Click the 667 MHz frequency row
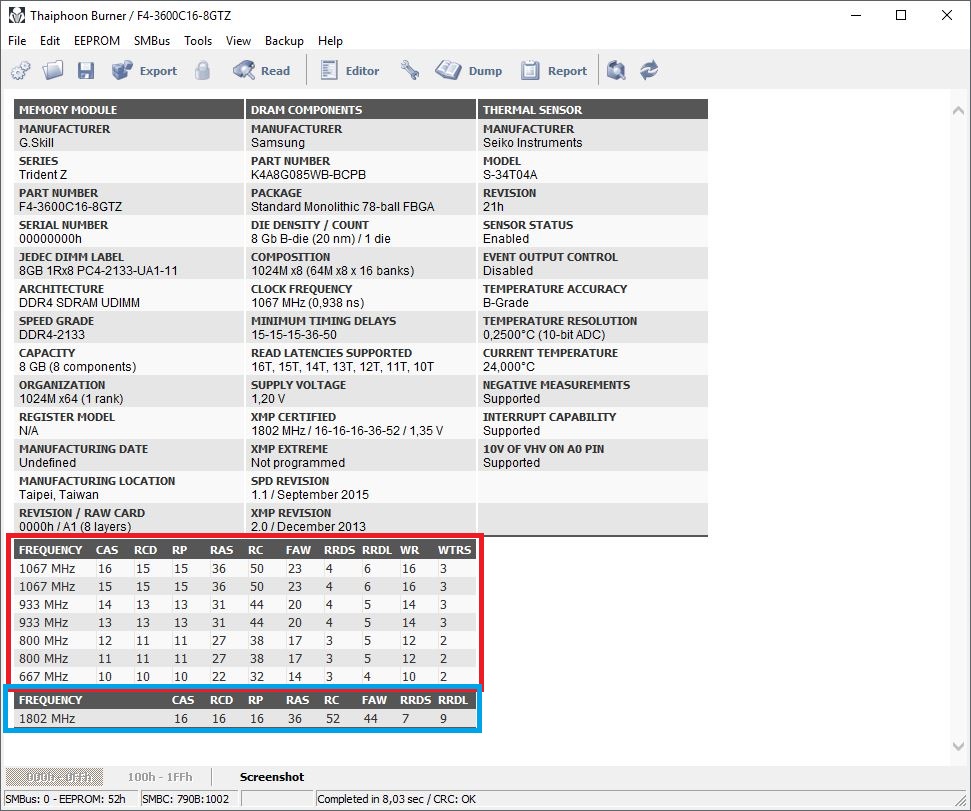 pos(245,677)
